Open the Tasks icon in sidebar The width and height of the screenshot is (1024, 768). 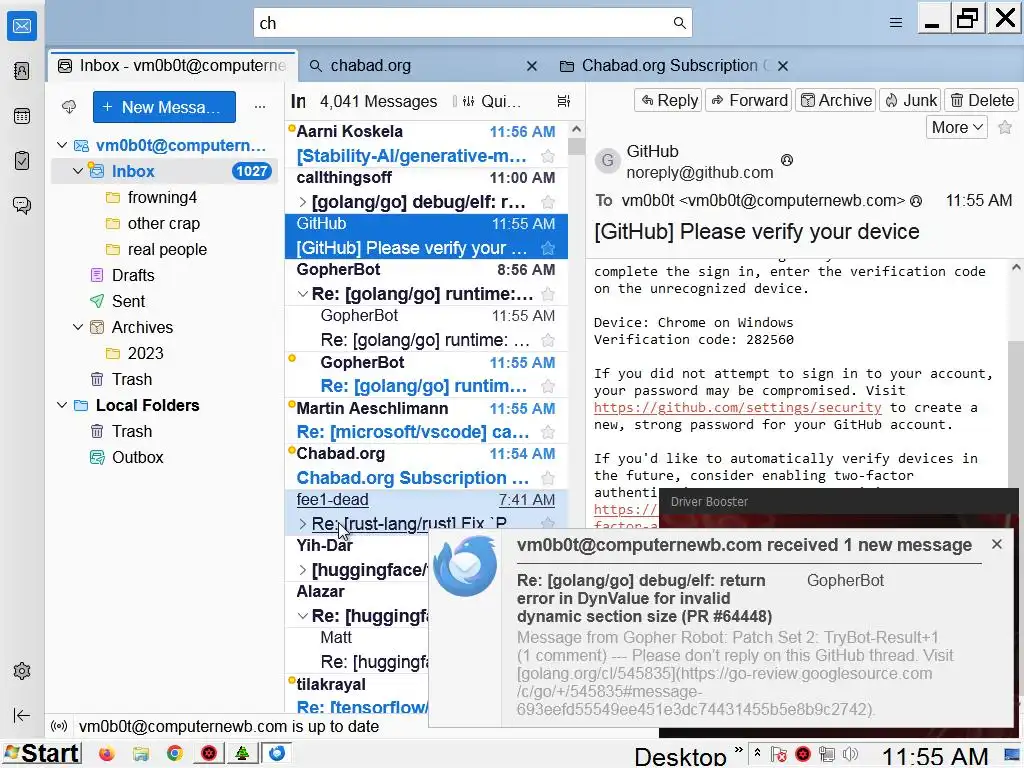tap(22, 161)
